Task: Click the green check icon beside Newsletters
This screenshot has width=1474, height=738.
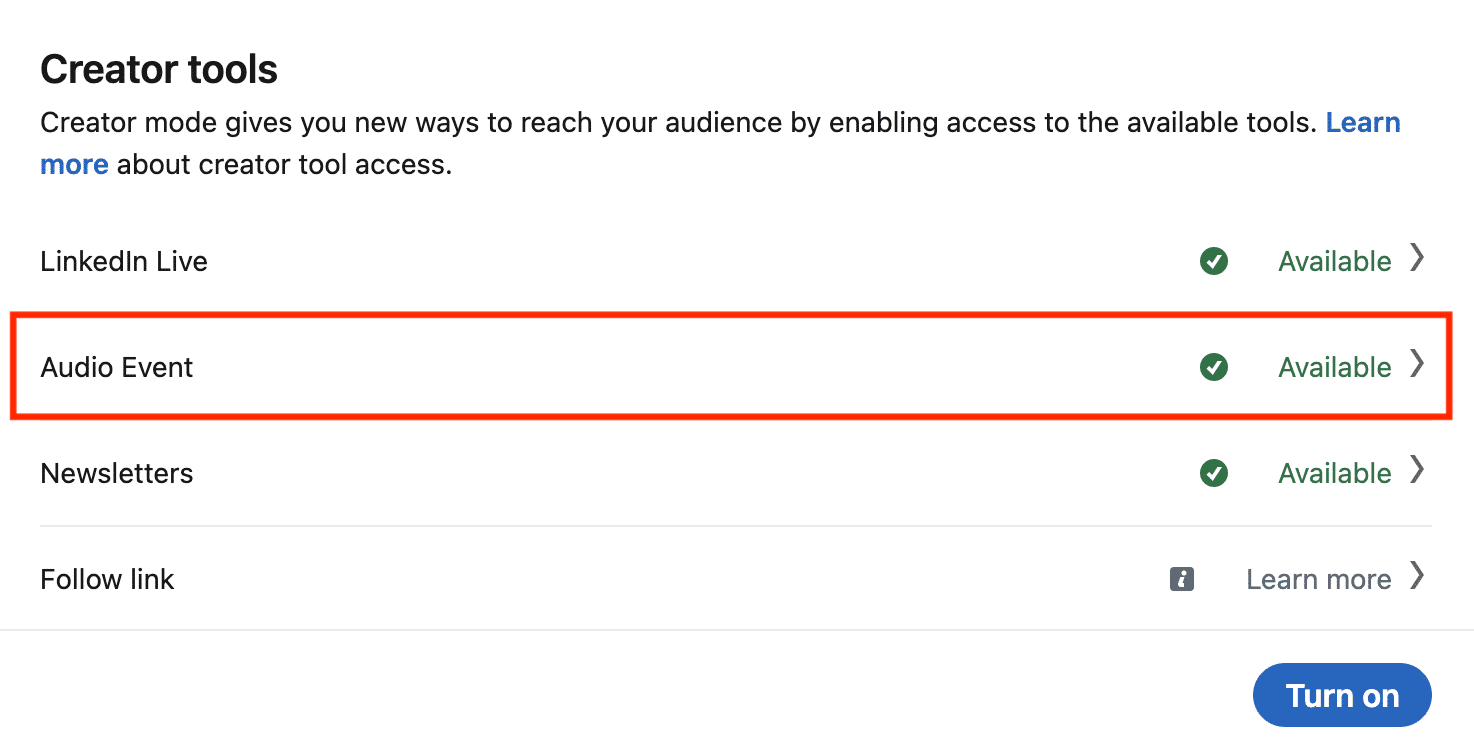Action: click(1213, 473)
